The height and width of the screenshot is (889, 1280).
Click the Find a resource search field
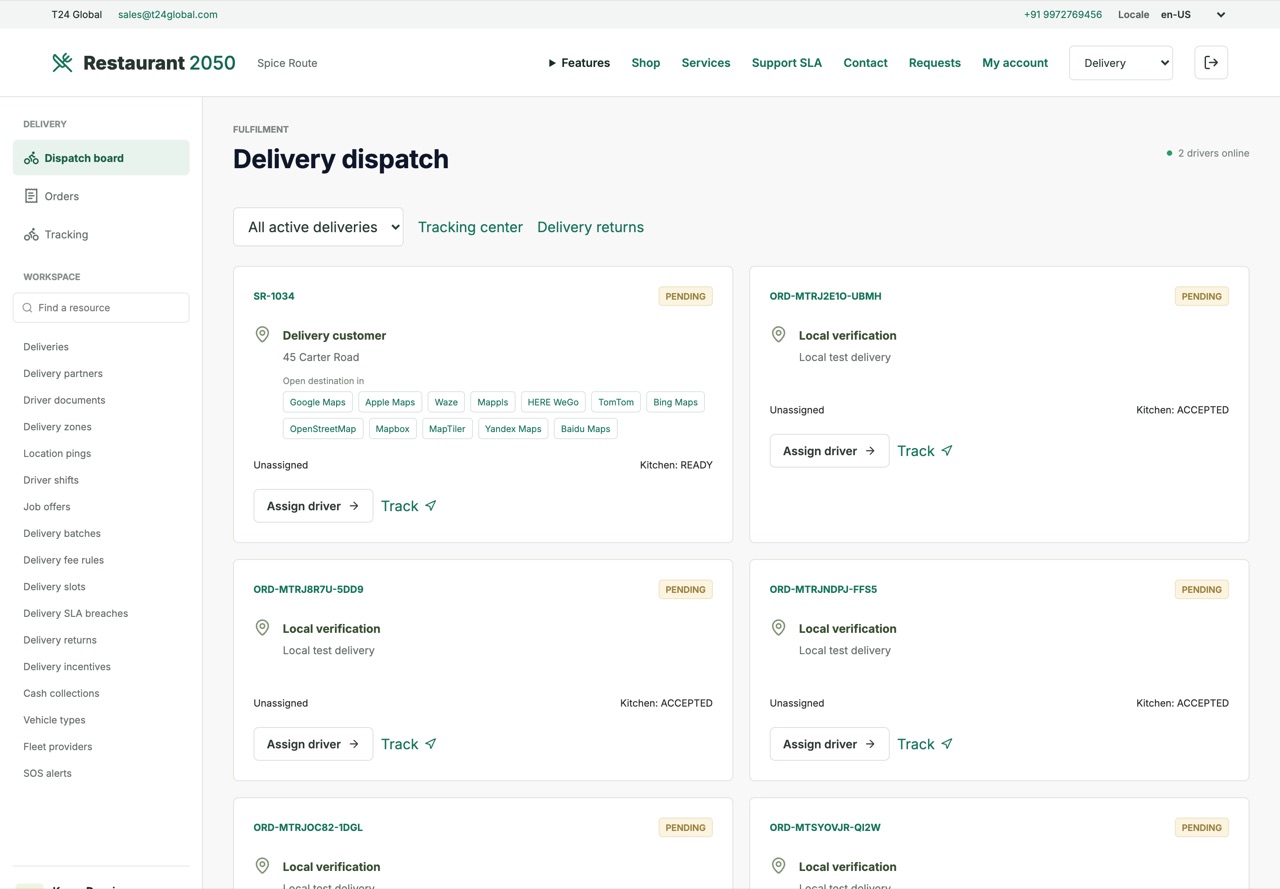[101, 308]
